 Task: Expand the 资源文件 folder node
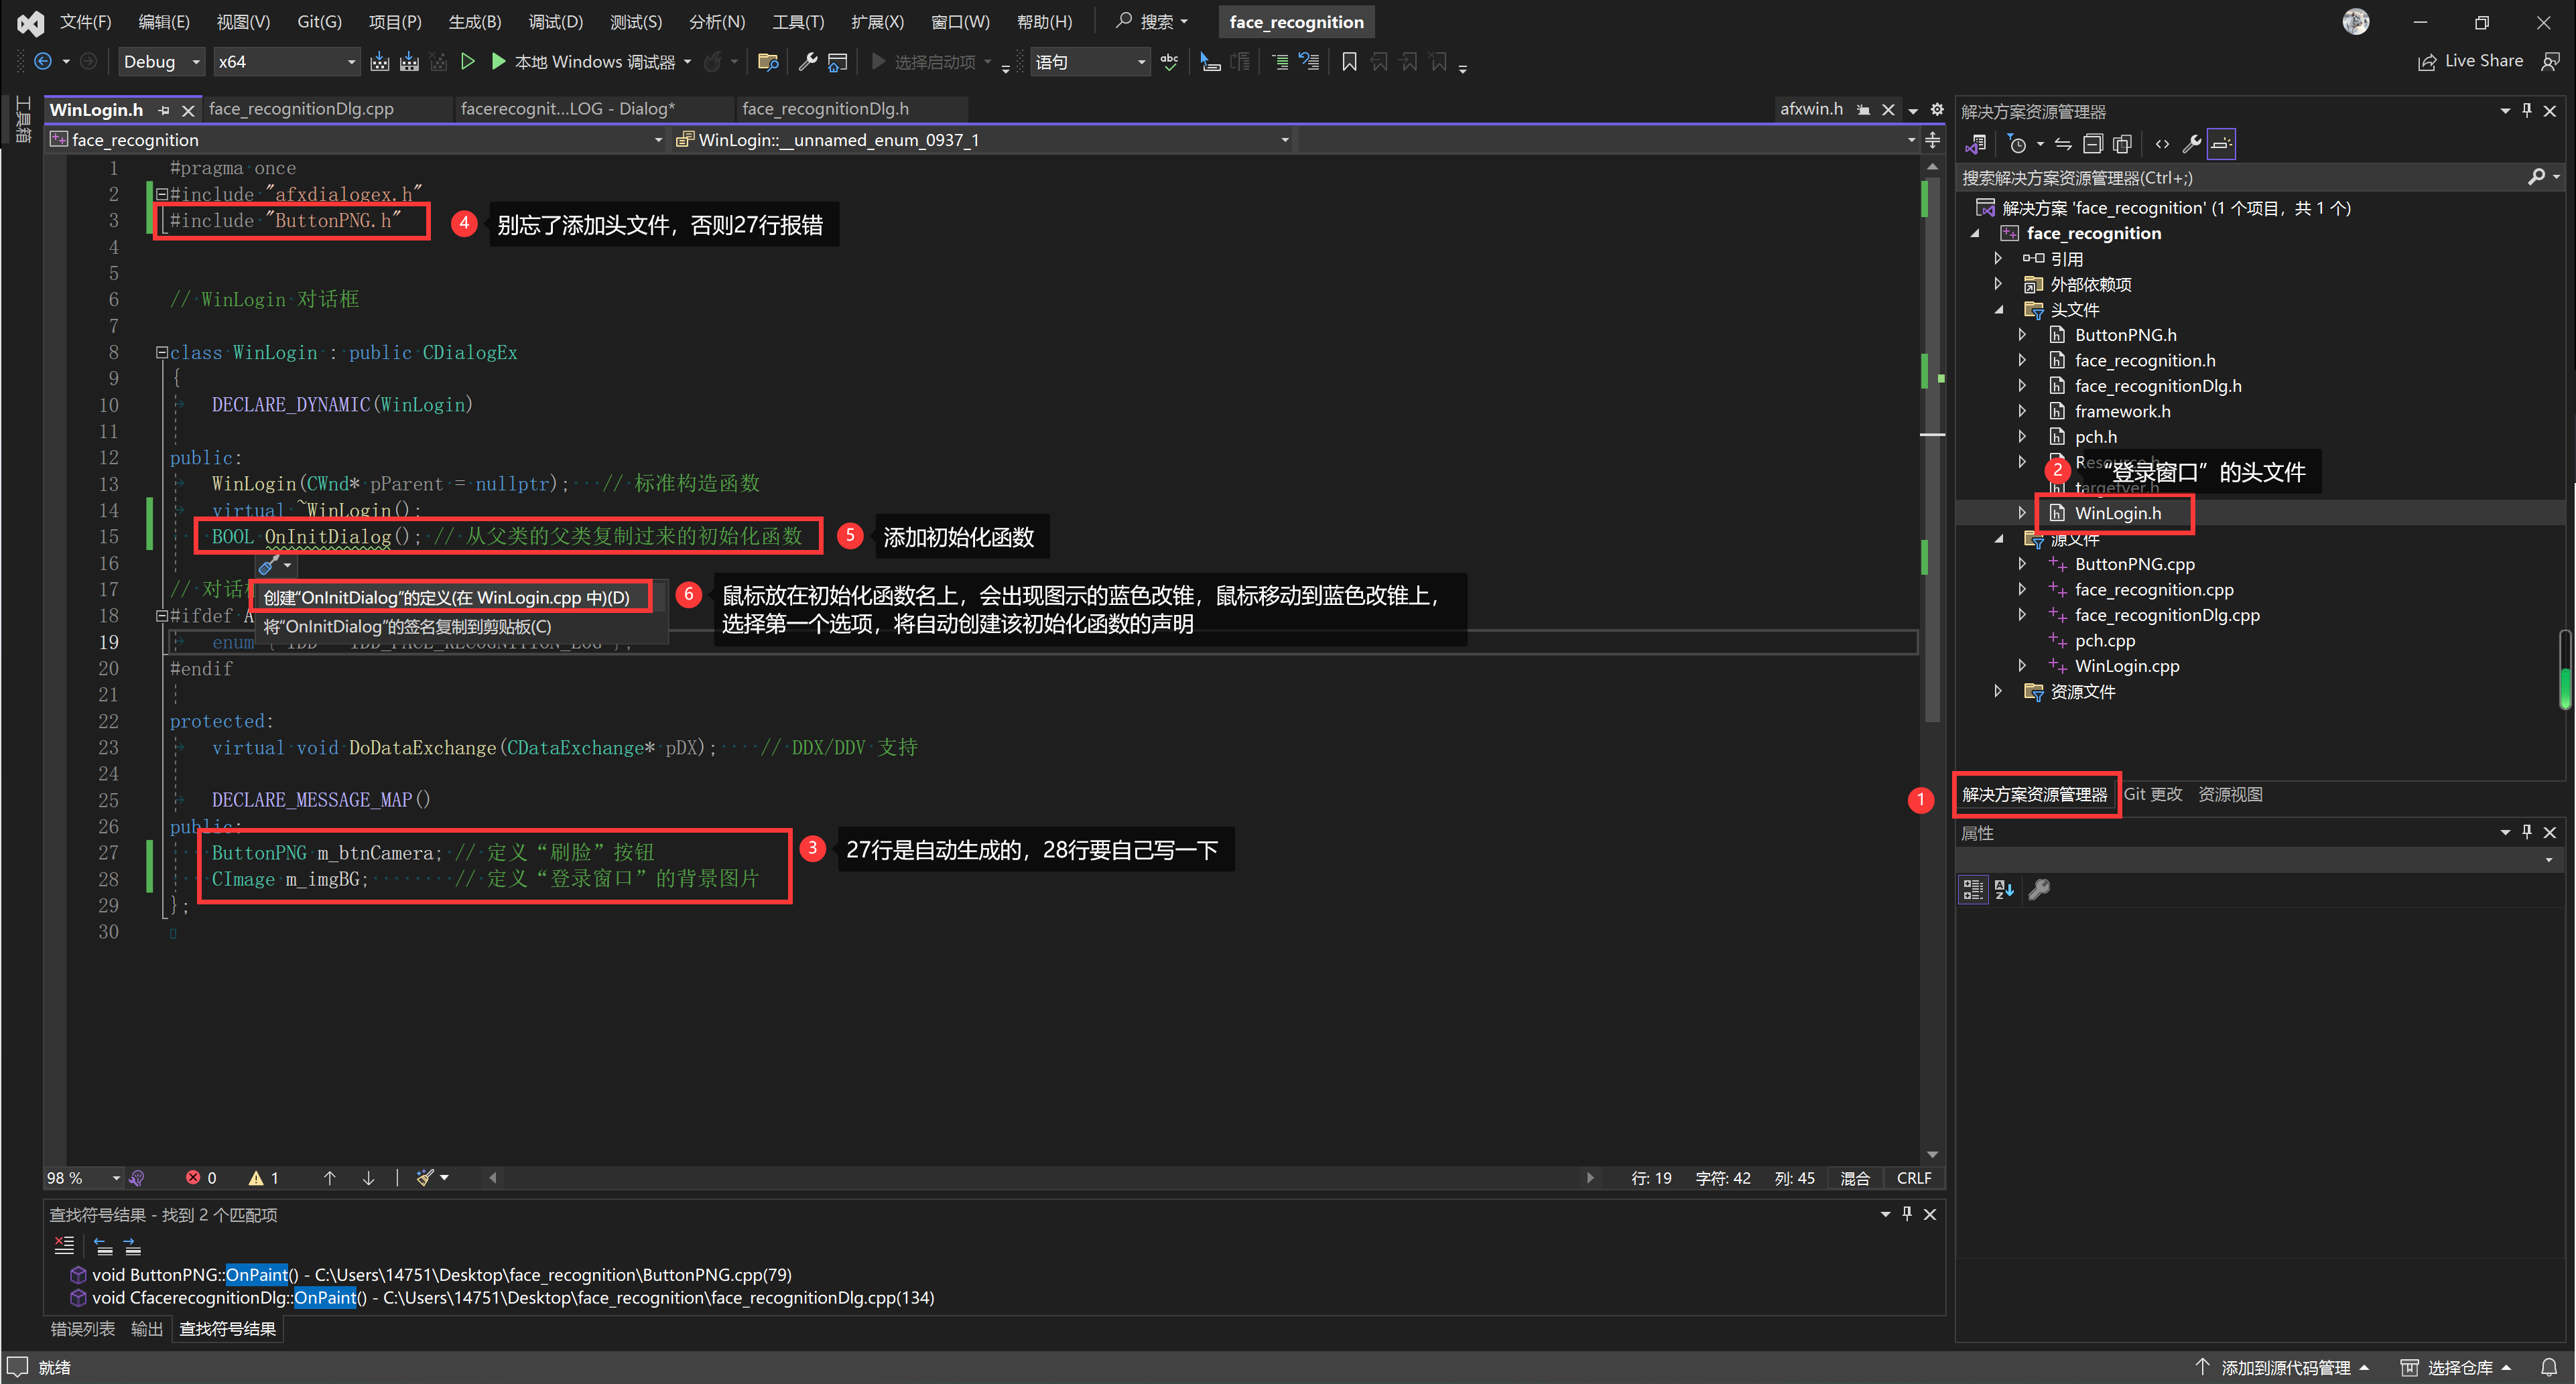pos(1998,691)
